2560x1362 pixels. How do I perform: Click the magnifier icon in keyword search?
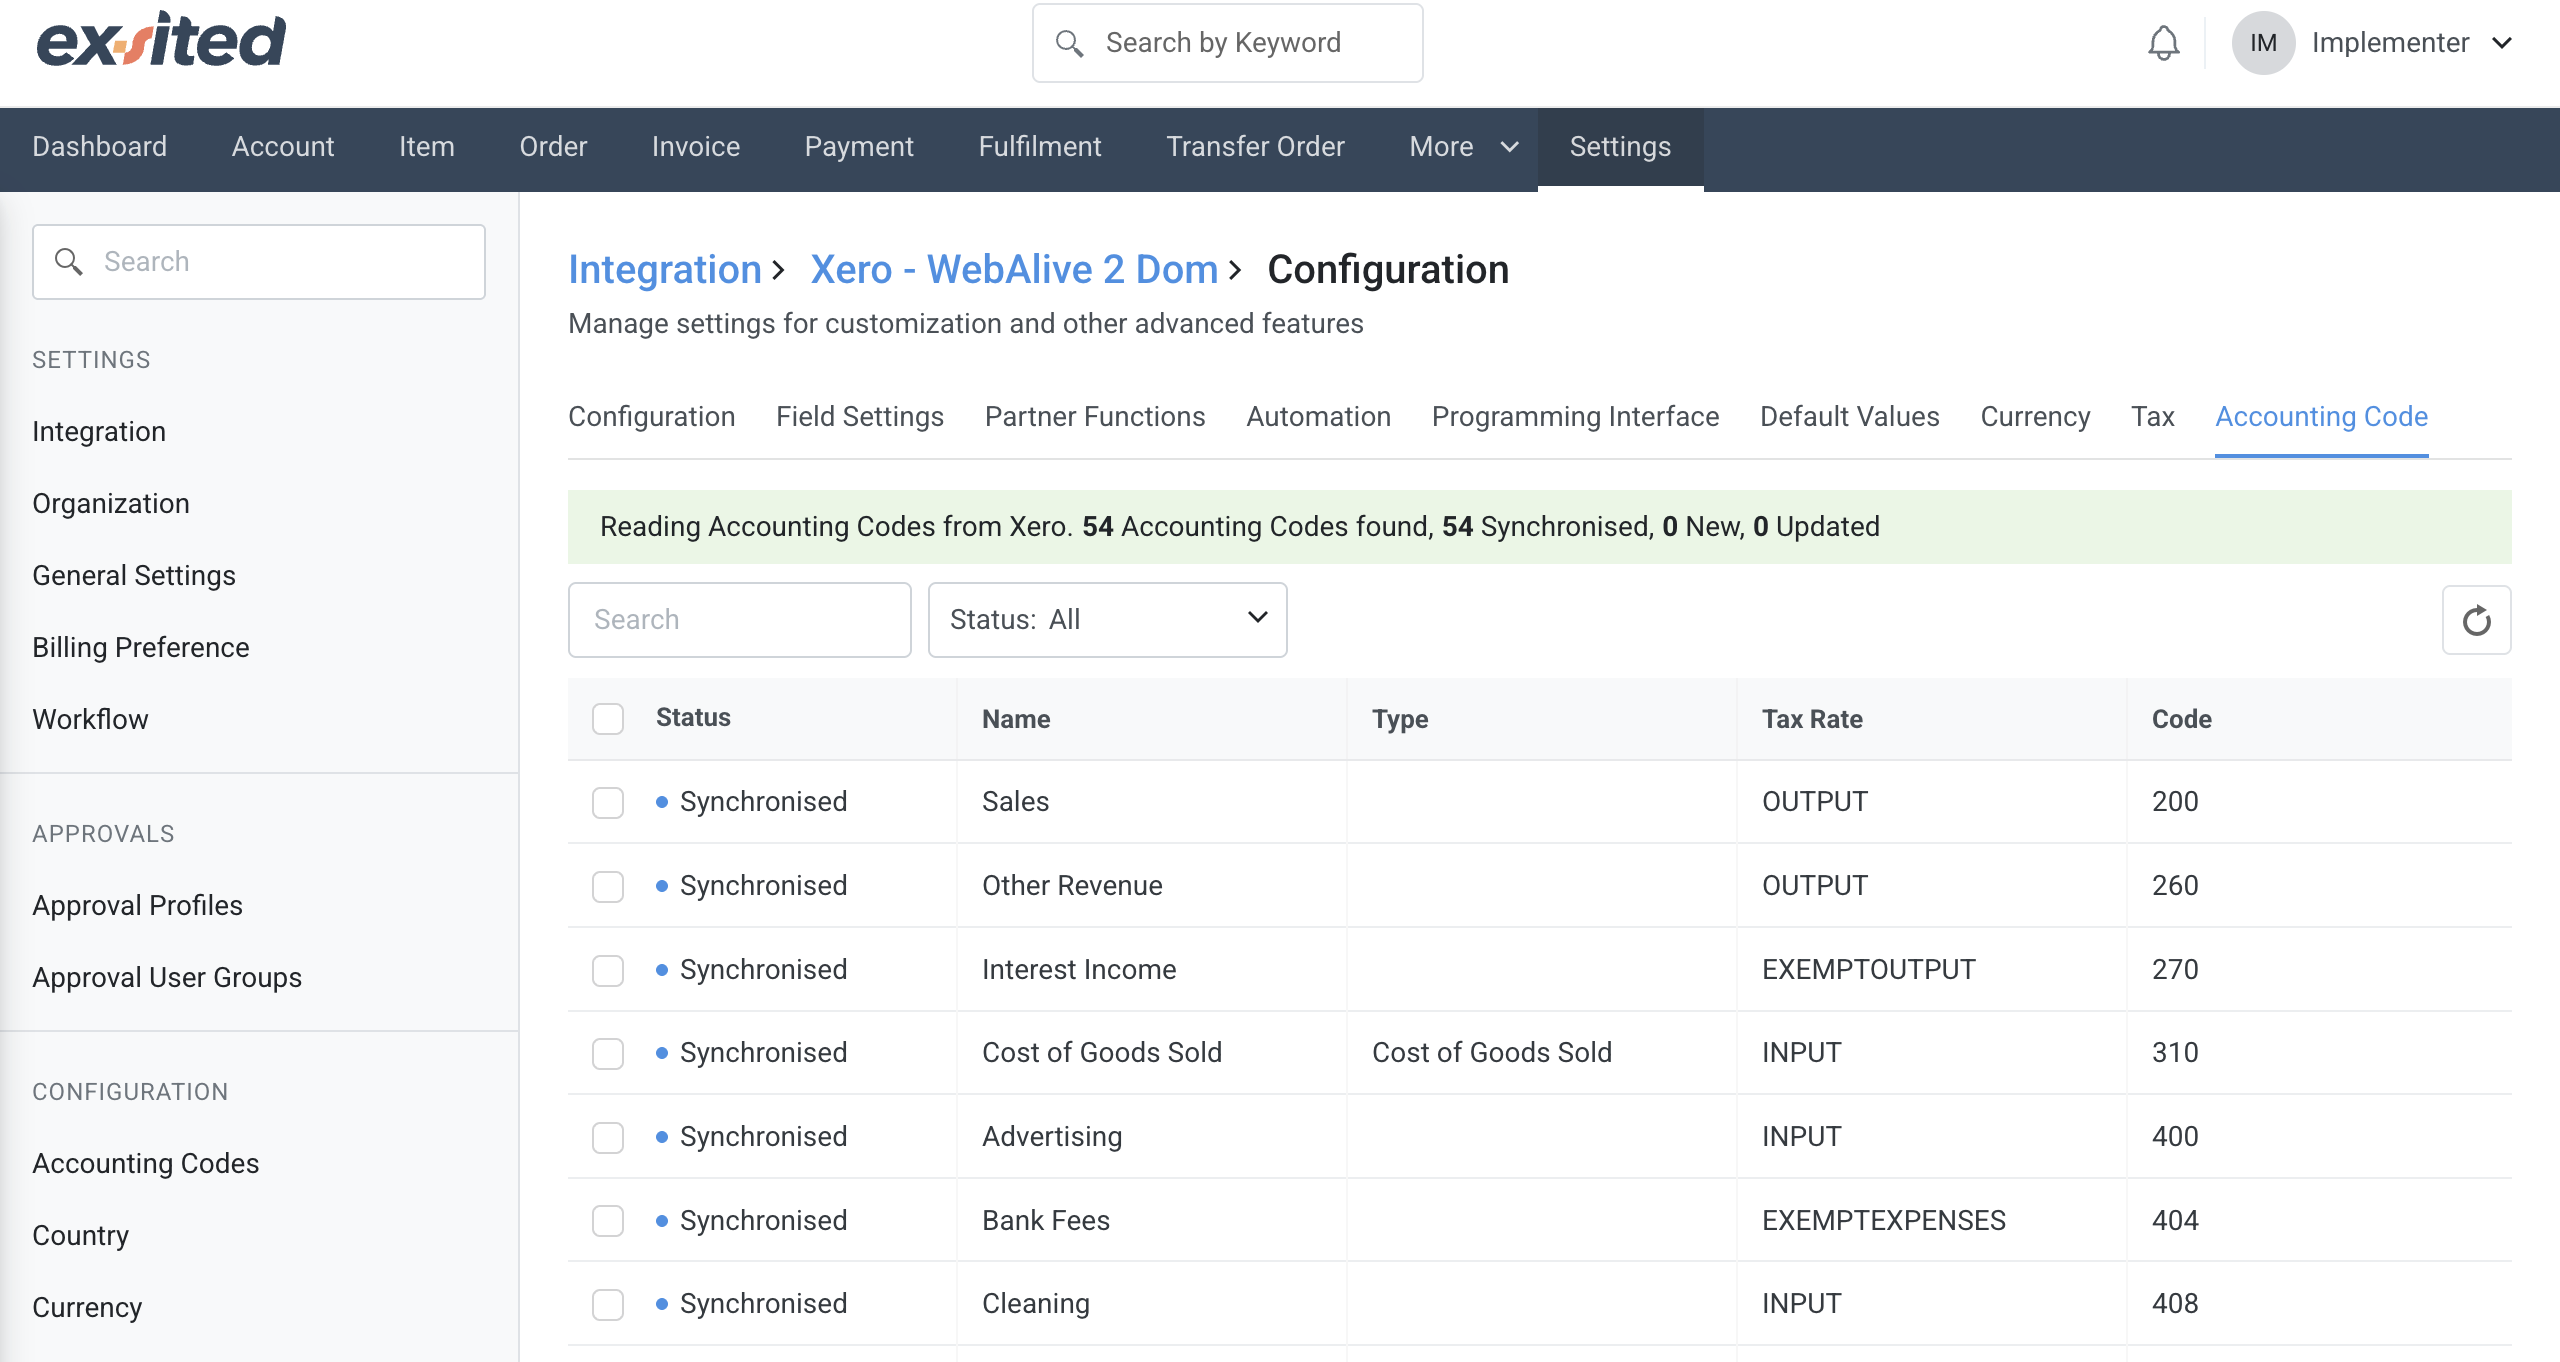click(1069, 43)
